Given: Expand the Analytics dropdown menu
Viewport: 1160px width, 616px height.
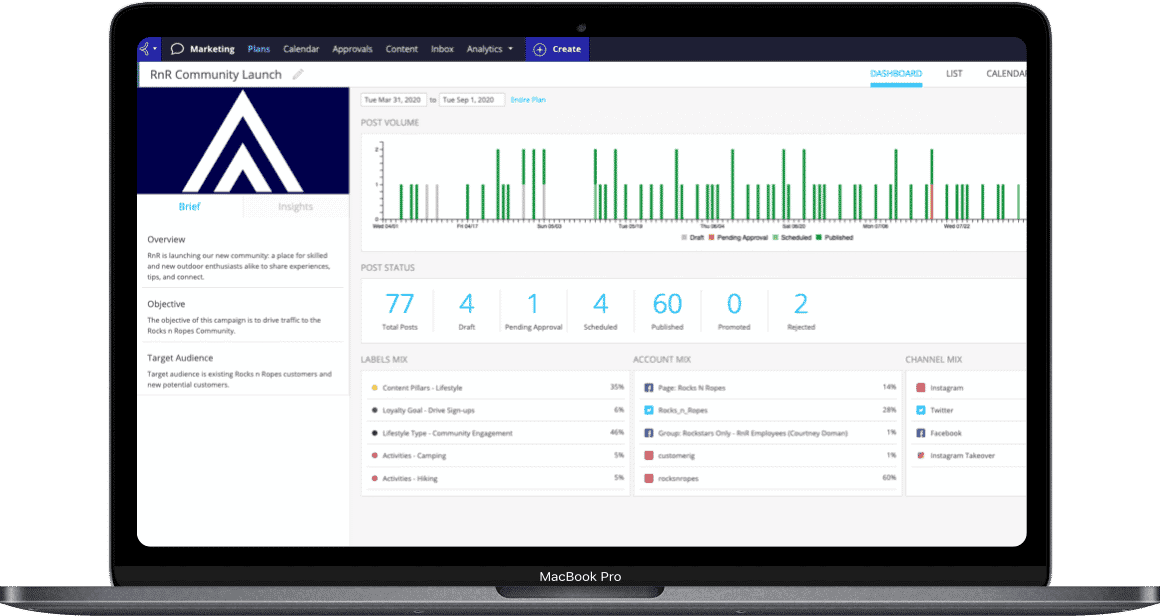Looking at the screenshot, I should (x=490, y=49).
